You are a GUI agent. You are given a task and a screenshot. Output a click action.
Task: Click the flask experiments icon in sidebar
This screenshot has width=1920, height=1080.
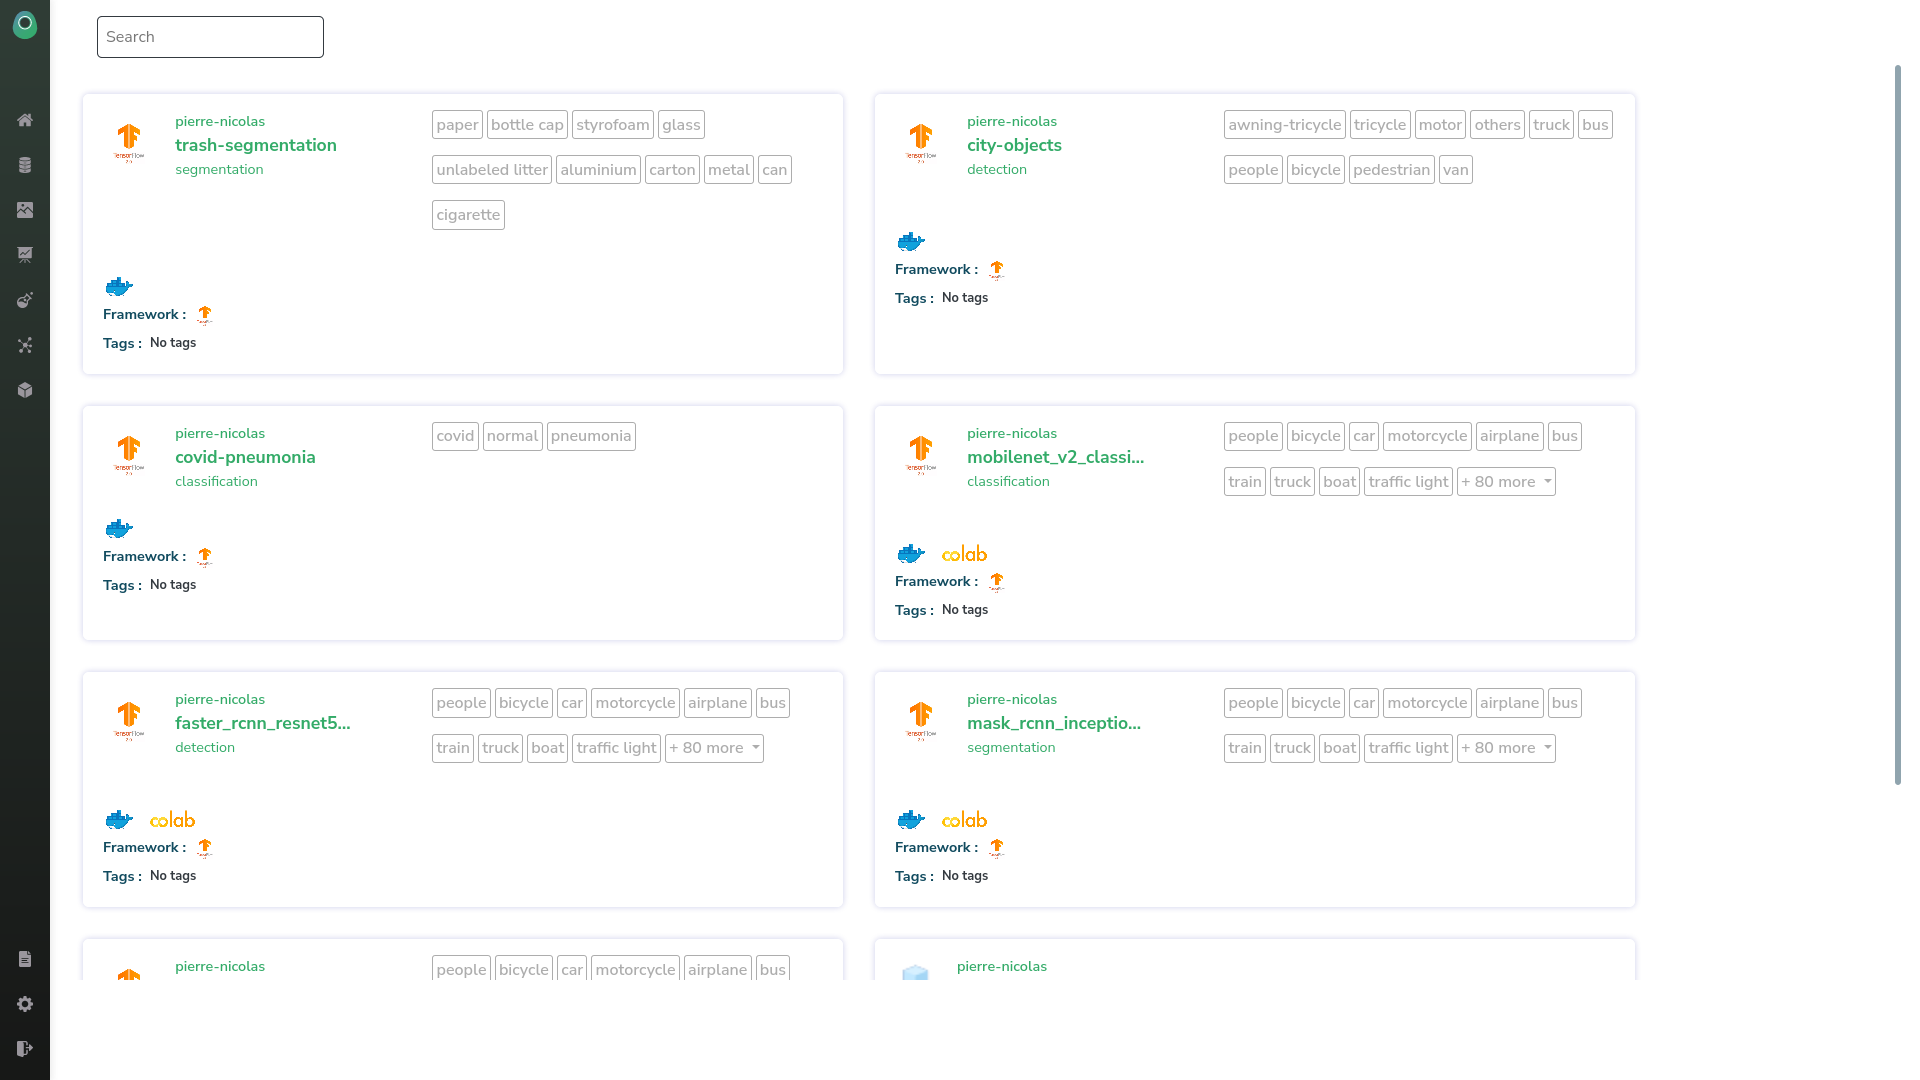(x=25, y=300)
